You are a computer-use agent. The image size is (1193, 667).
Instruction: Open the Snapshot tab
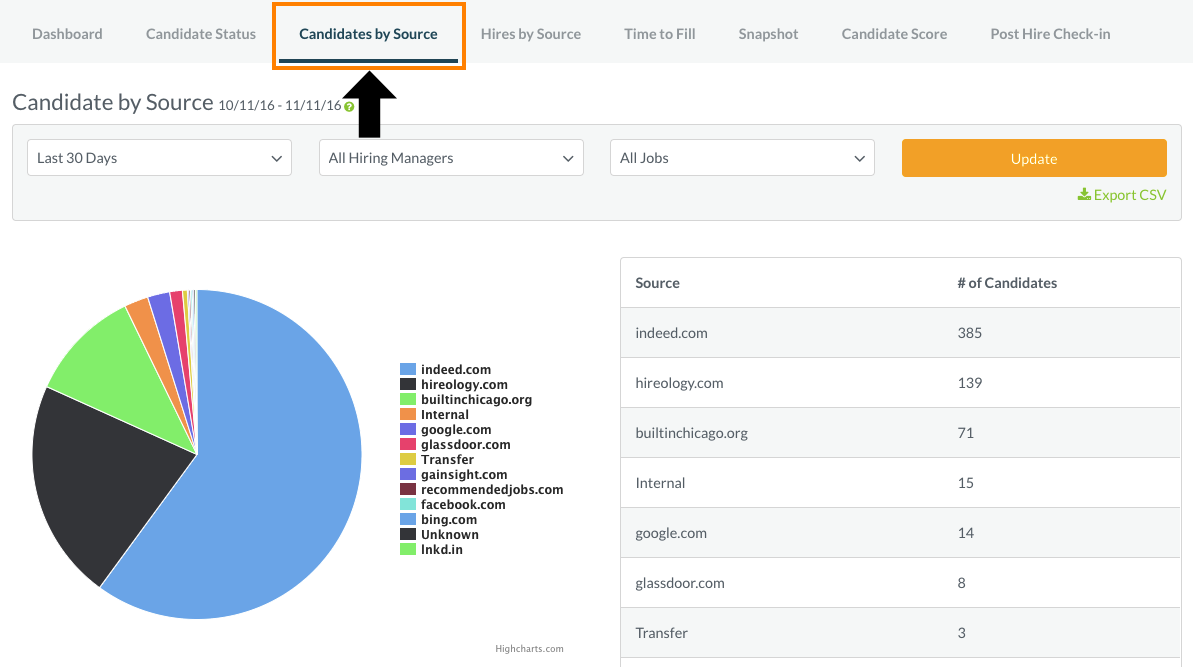coord(768,34)
